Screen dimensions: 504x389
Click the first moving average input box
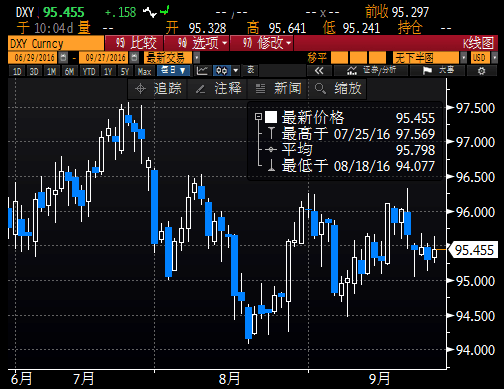tap(339, 58)
